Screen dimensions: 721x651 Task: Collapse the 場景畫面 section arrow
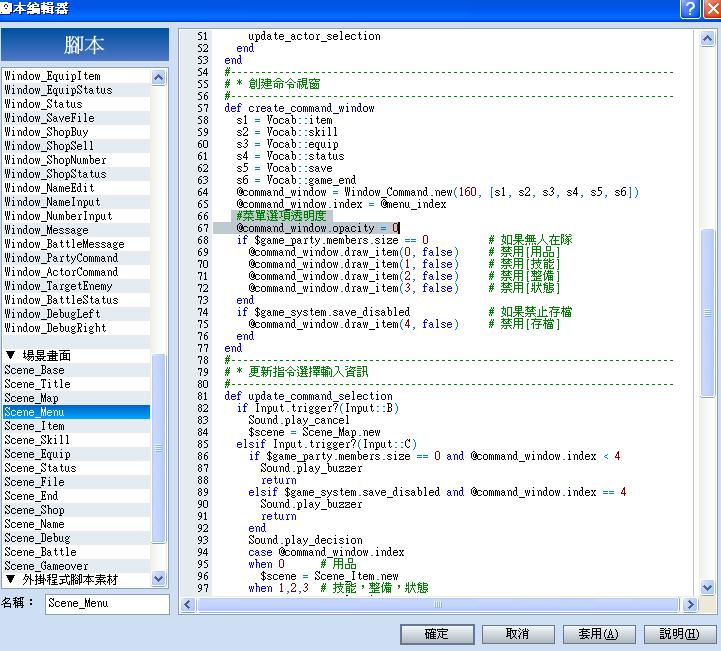click(x=11, y=355)
